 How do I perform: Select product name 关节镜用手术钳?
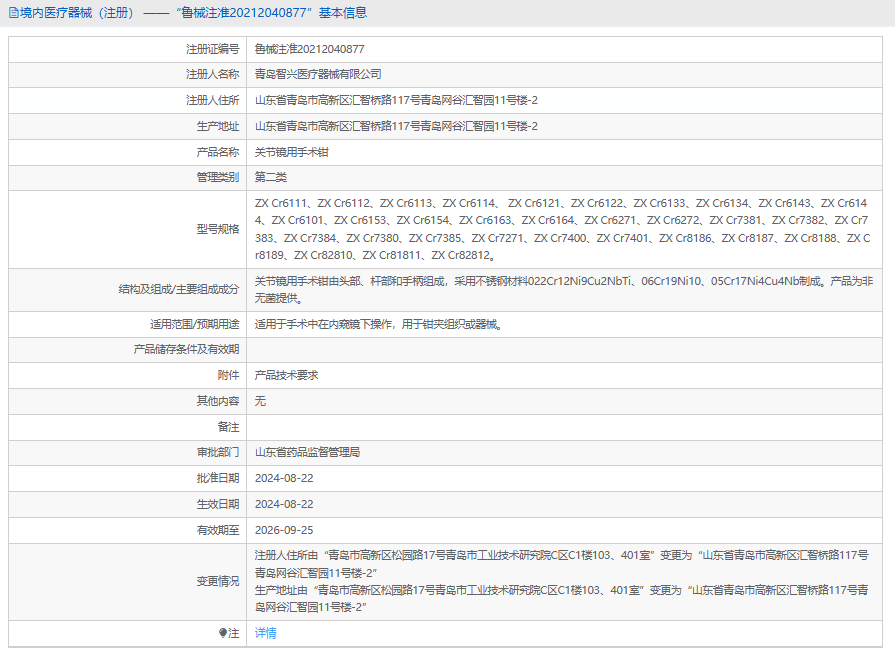(292, 152)
